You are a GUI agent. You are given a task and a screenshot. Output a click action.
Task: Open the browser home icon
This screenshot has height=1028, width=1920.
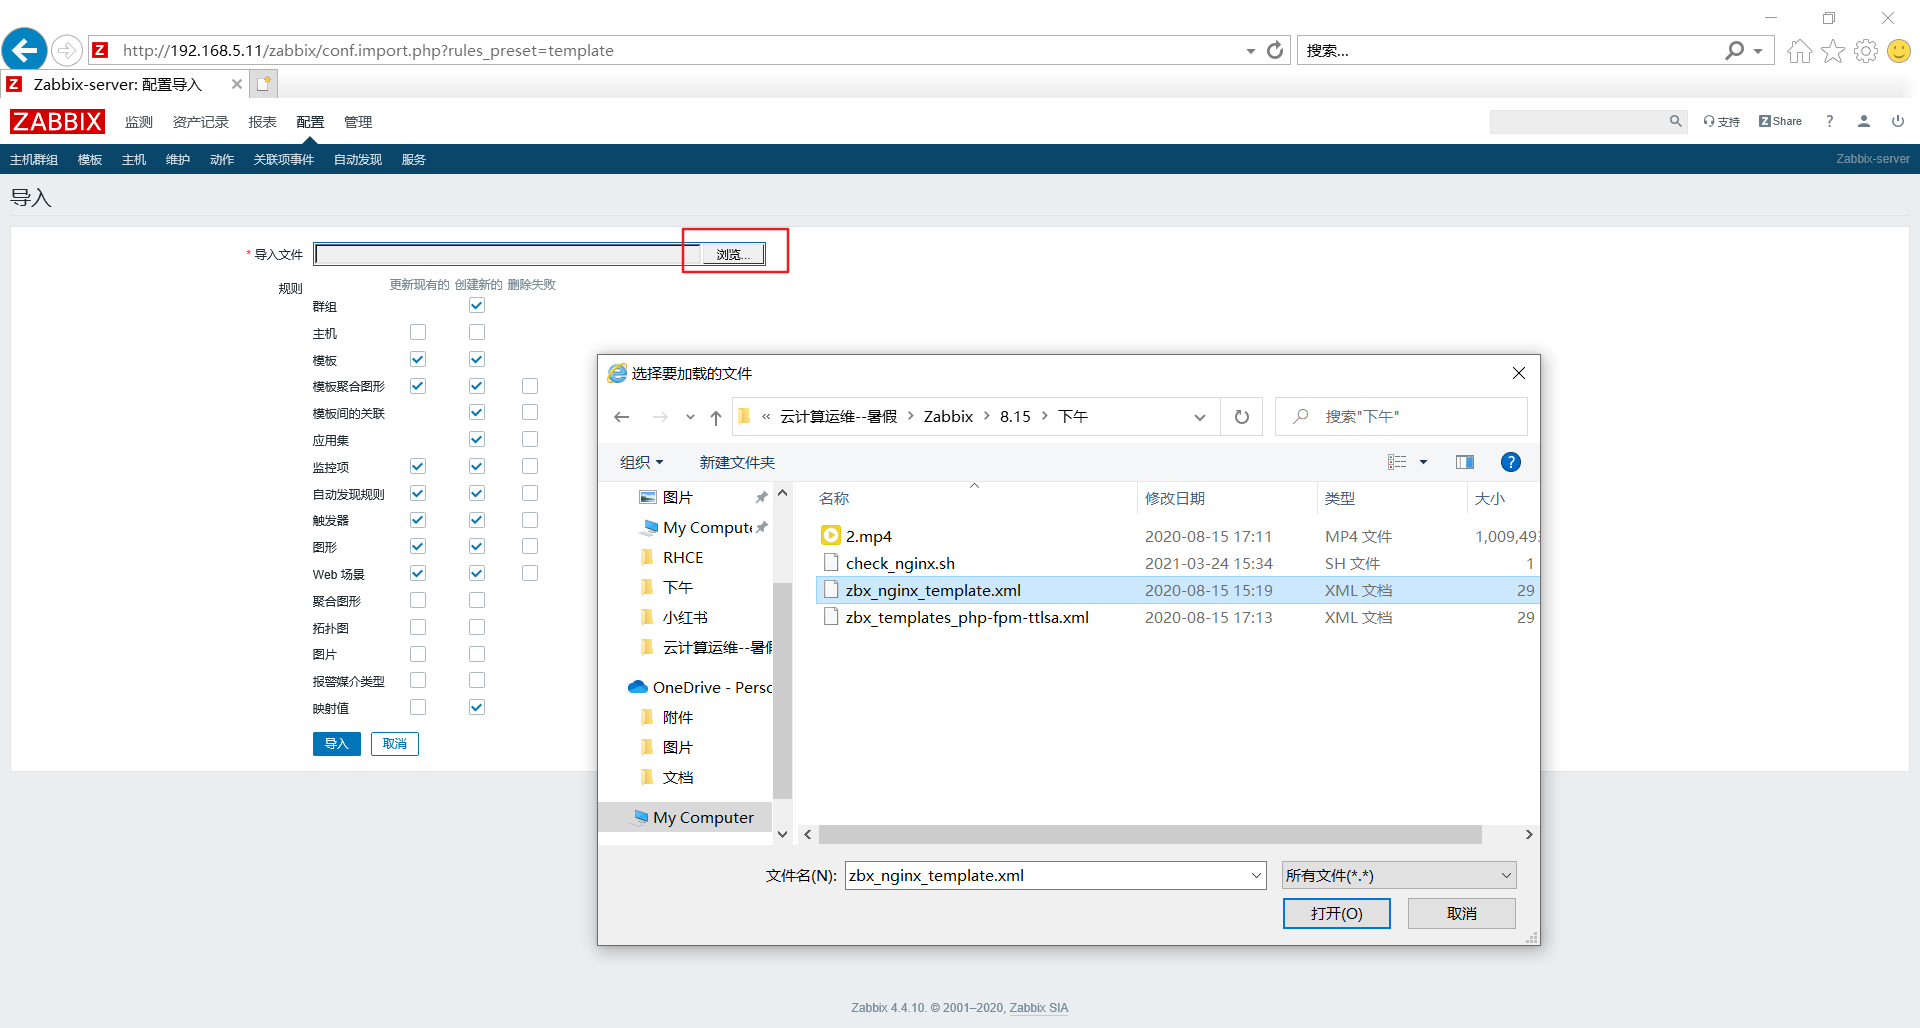tap(1799, 51)
